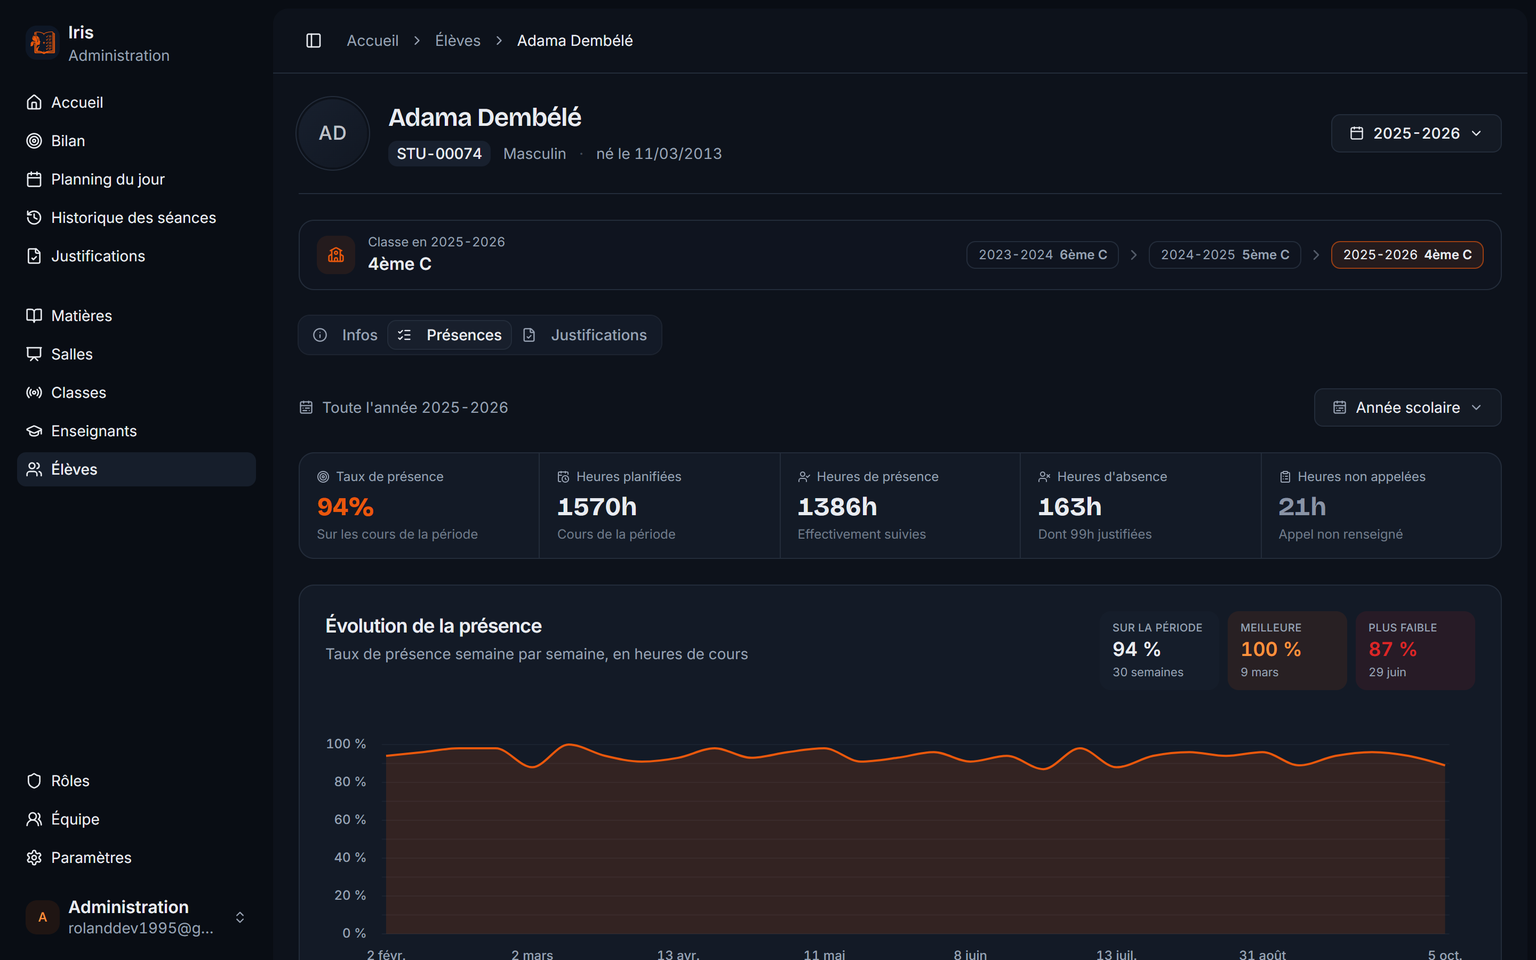Open the Année scolaire period dropdown
The image size is (1536, 960).
coord(1407,408)
